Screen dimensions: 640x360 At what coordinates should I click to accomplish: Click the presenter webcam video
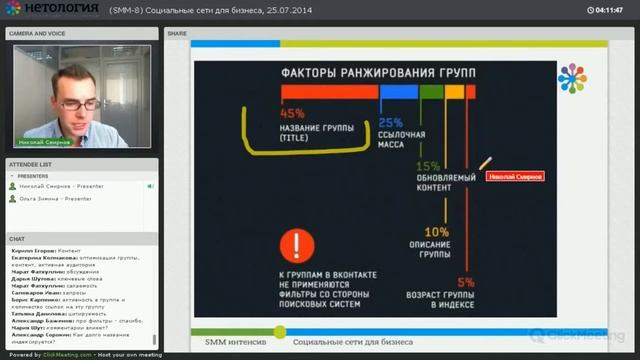[x=82, y=96]
